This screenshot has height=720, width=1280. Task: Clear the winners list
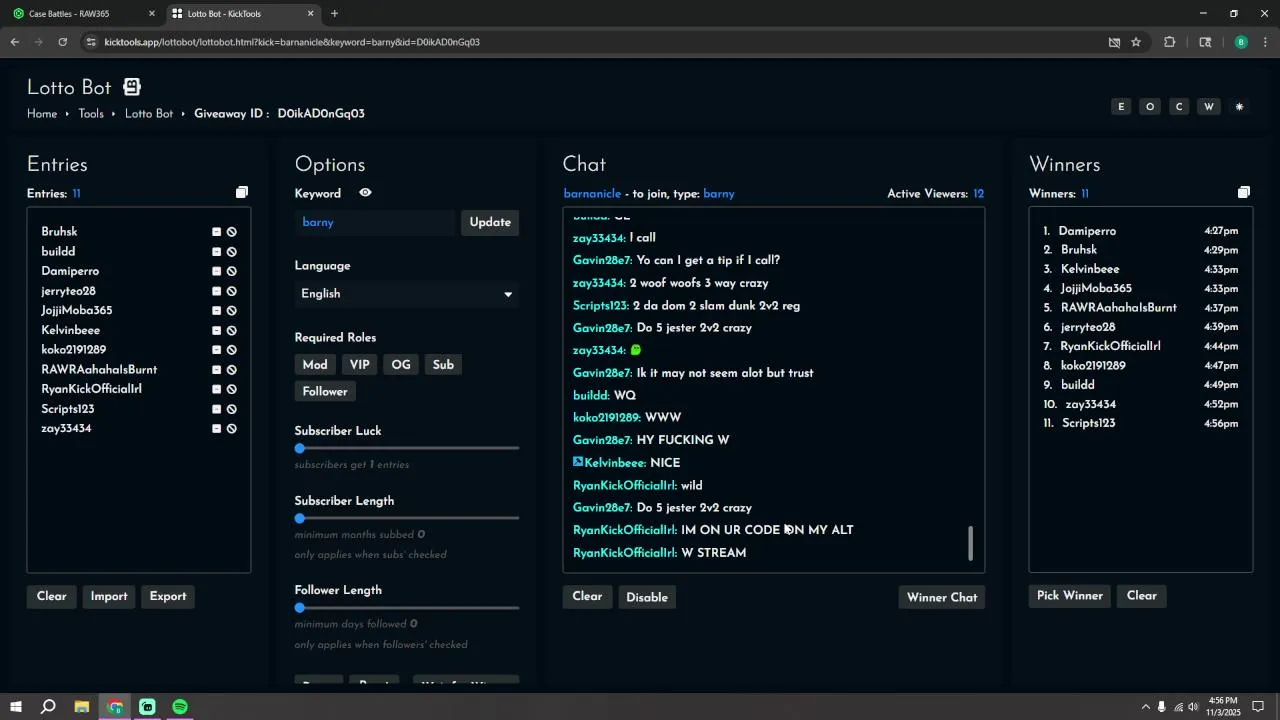click(1141, 596)
